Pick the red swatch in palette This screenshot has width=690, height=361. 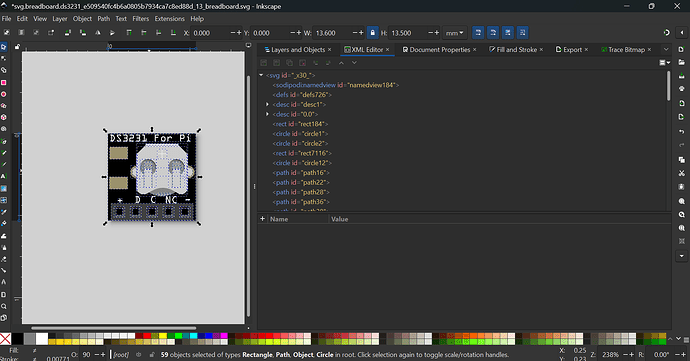coord(147,336)
